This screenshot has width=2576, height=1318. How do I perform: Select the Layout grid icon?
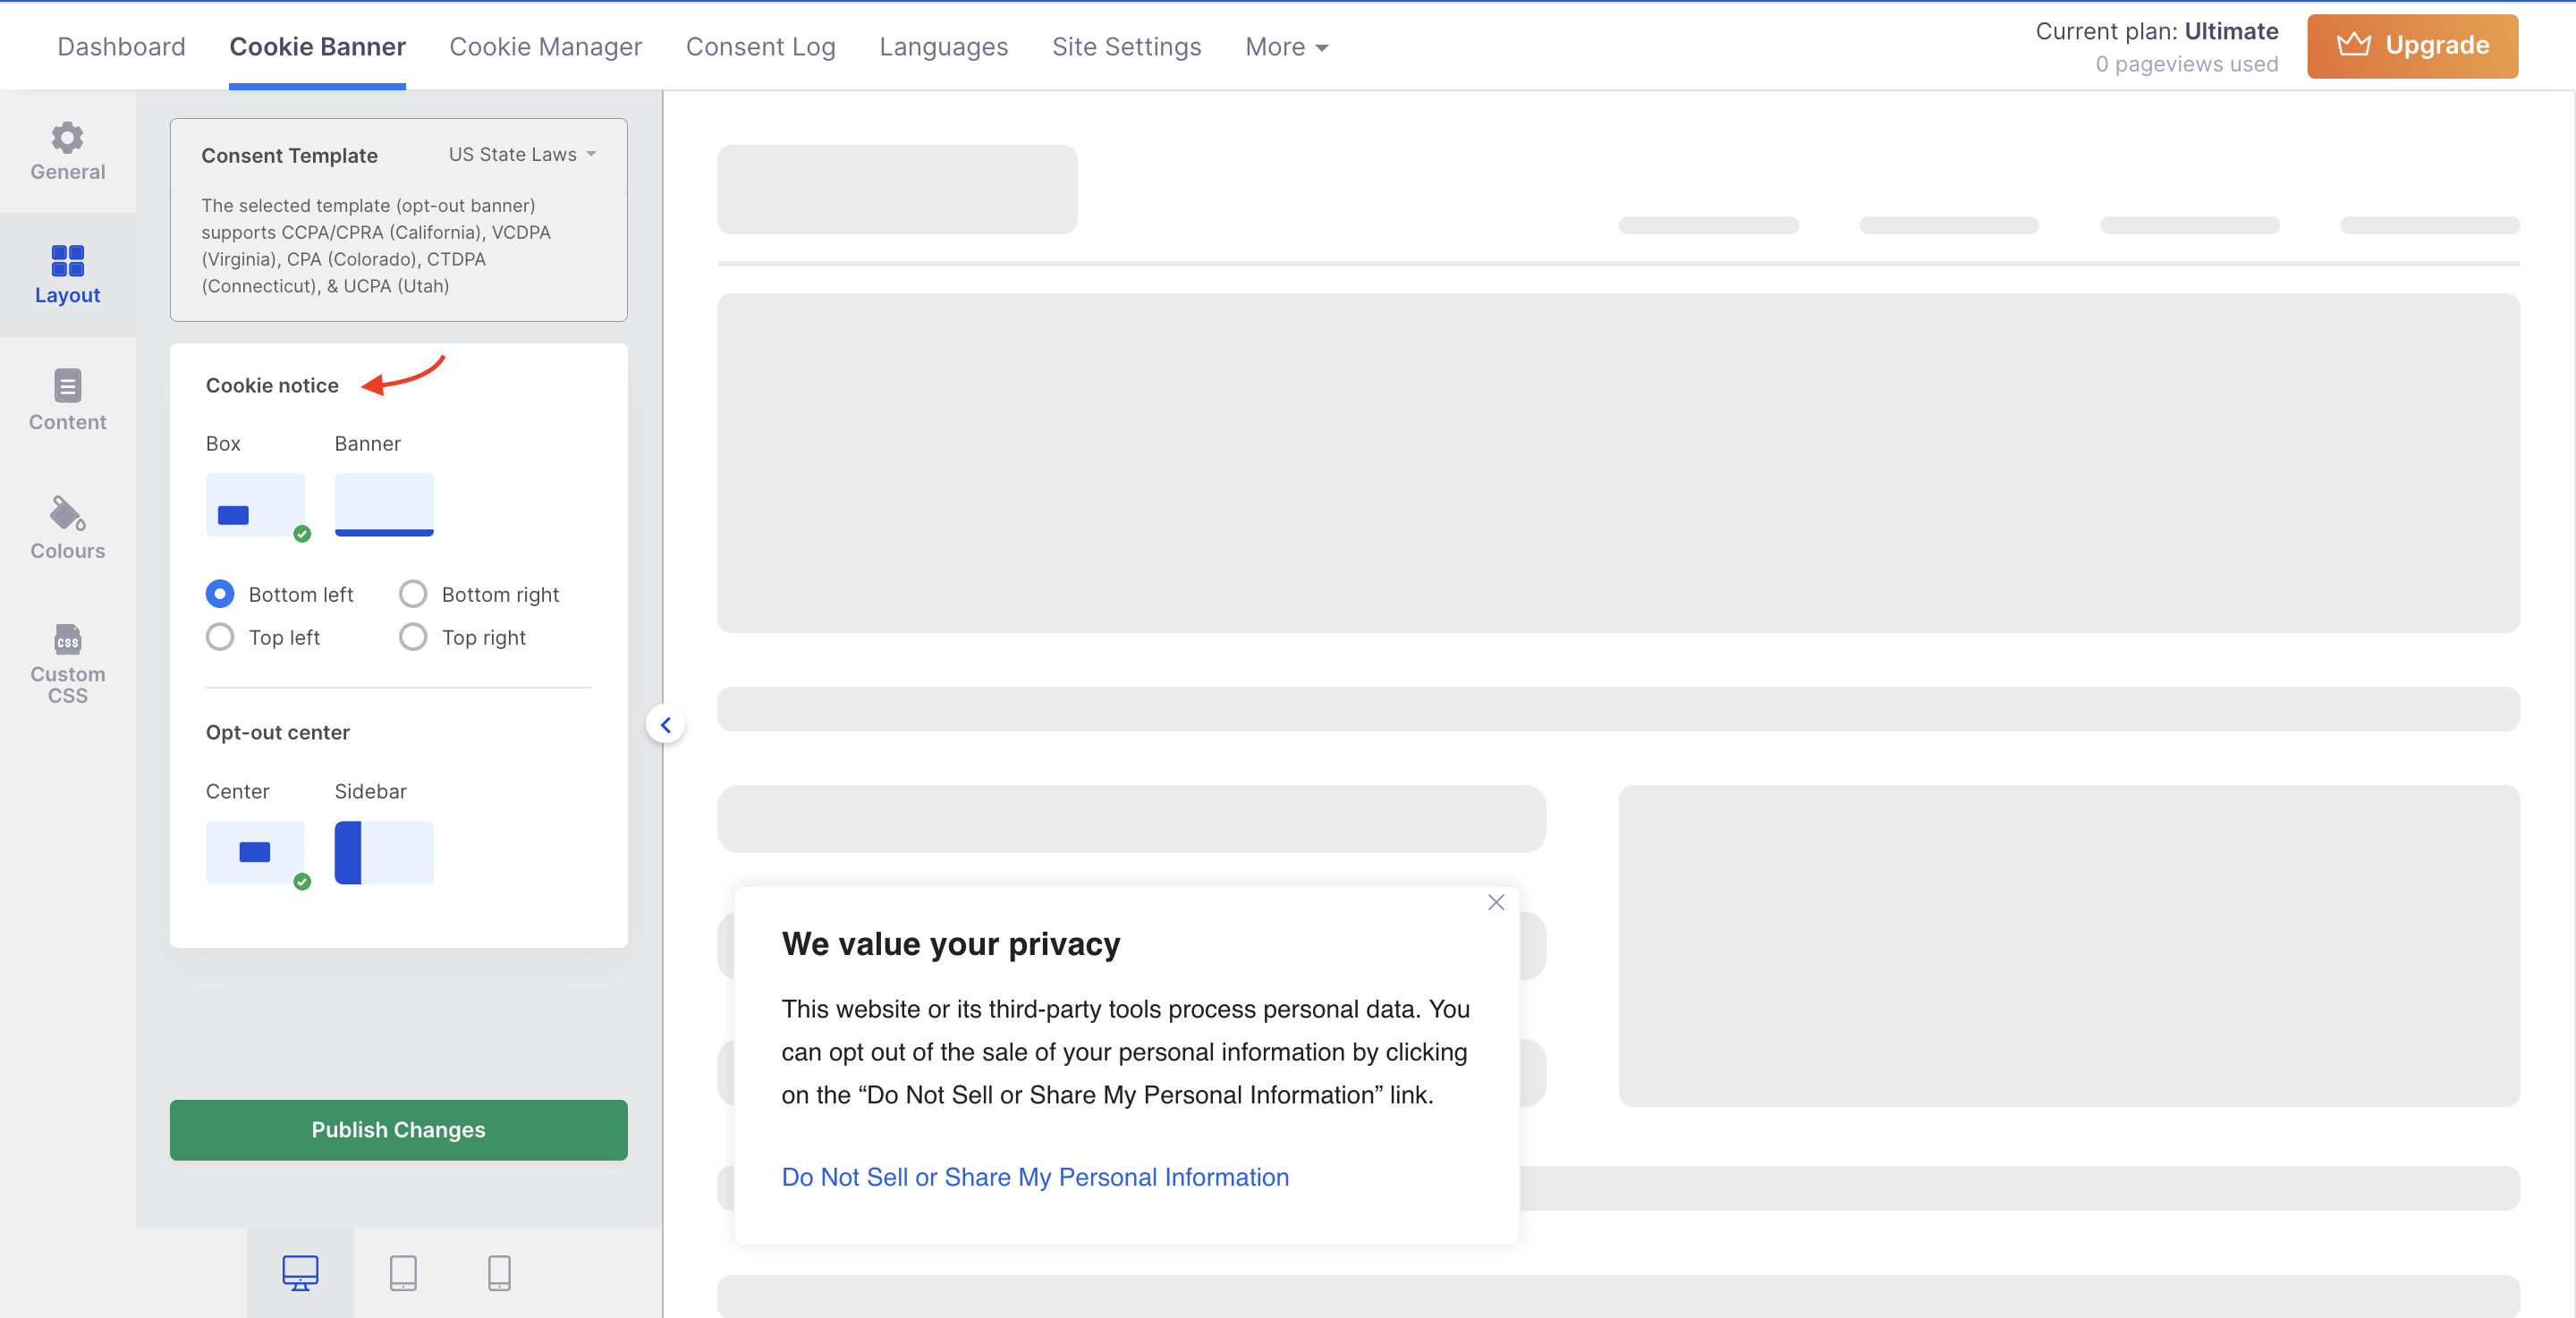[x=67, y=260]
